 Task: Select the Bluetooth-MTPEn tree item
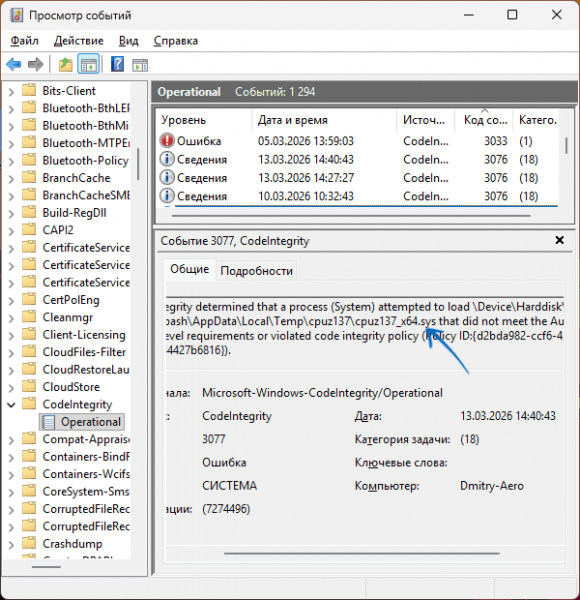(86, 143)
